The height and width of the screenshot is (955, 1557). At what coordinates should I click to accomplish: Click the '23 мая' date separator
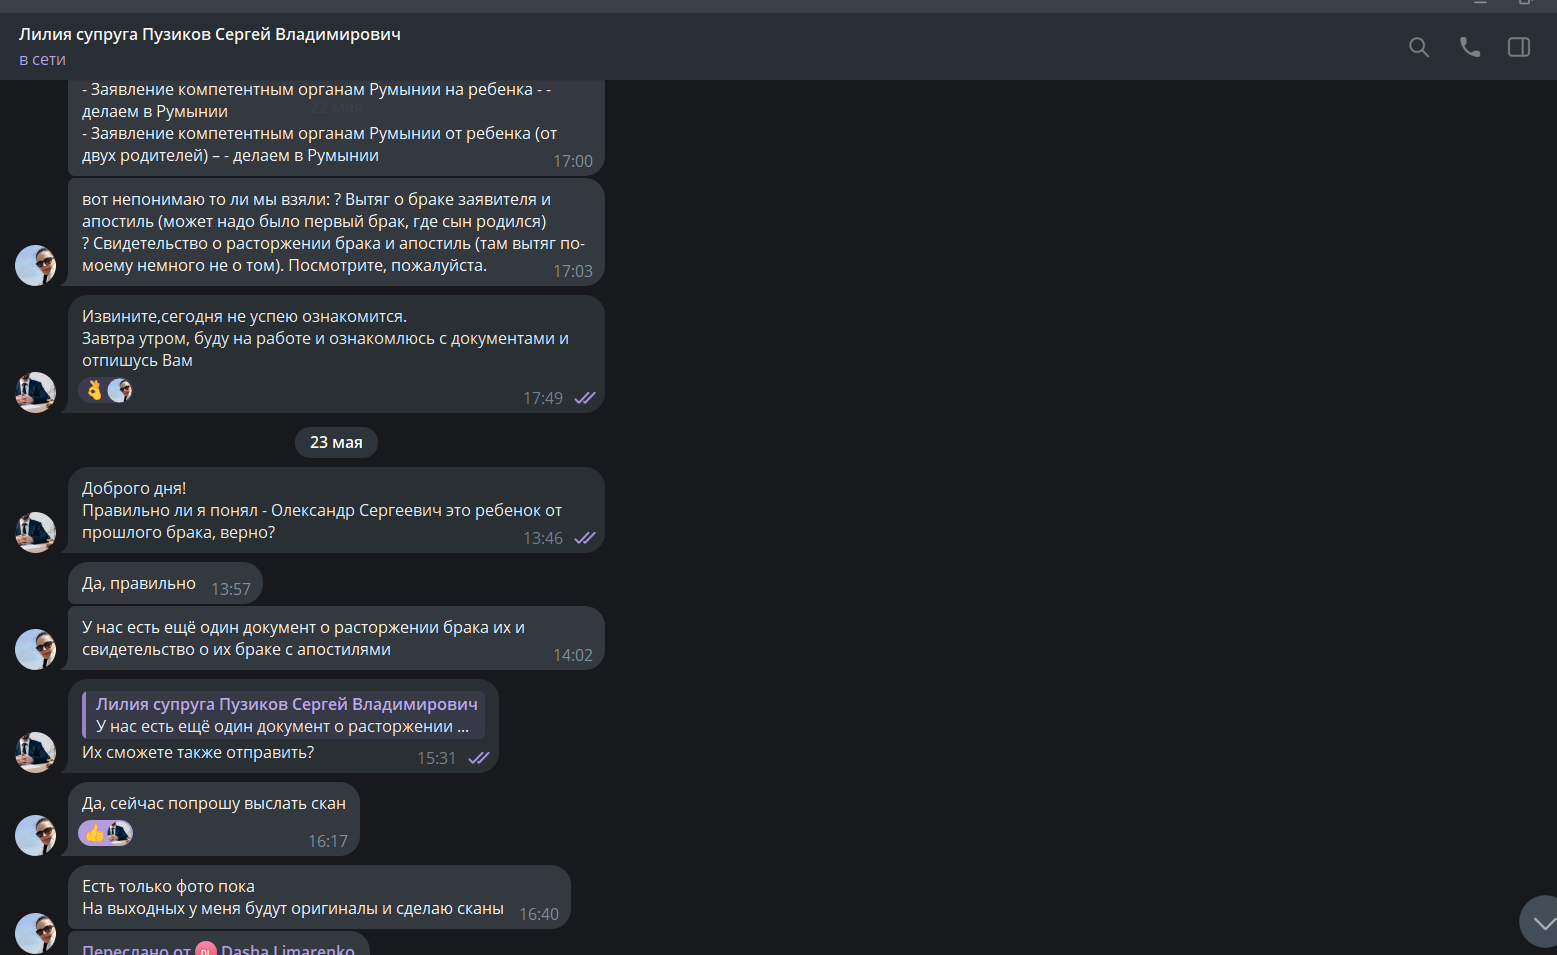(336, 442)
